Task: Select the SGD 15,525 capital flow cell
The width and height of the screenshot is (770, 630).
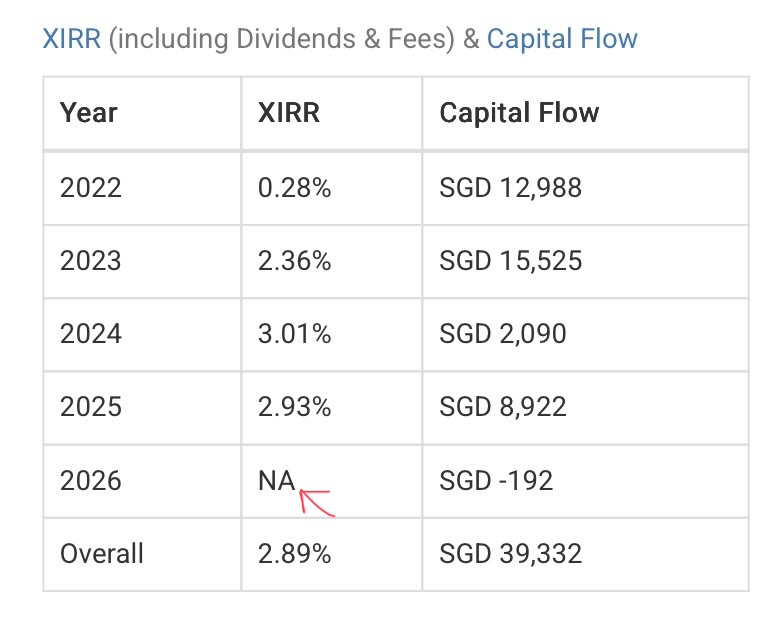Action: [510, 260]
